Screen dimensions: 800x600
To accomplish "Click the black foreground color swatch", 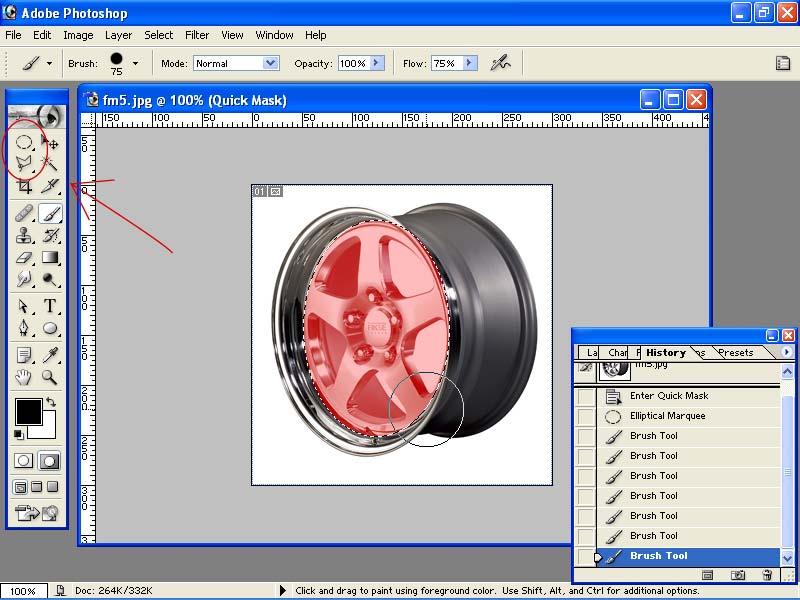I will tap(28, 411).
